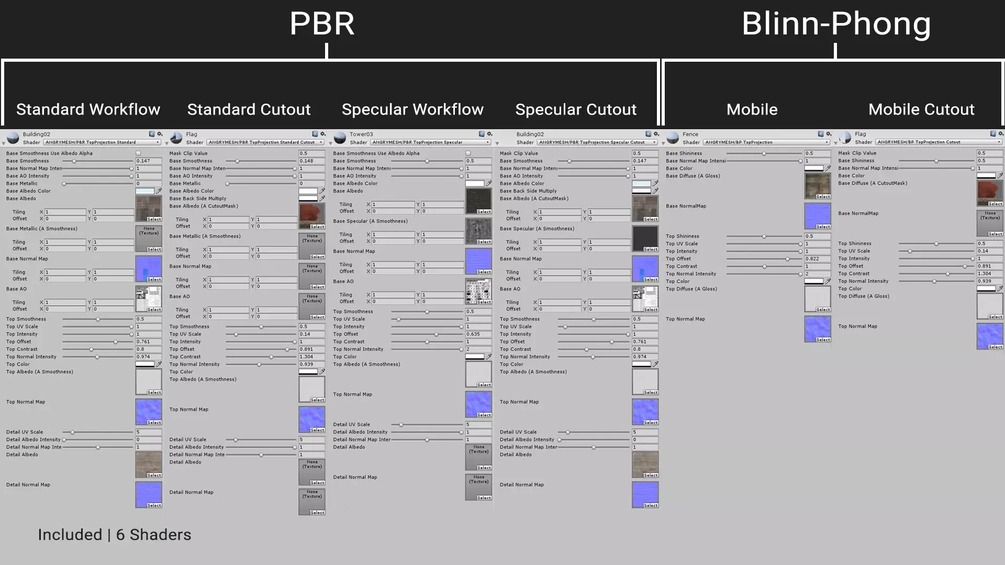Click Standard Cutout Flag material preview icon
The width and height of the screenshot is (1005, 565).
click(176, 138)
